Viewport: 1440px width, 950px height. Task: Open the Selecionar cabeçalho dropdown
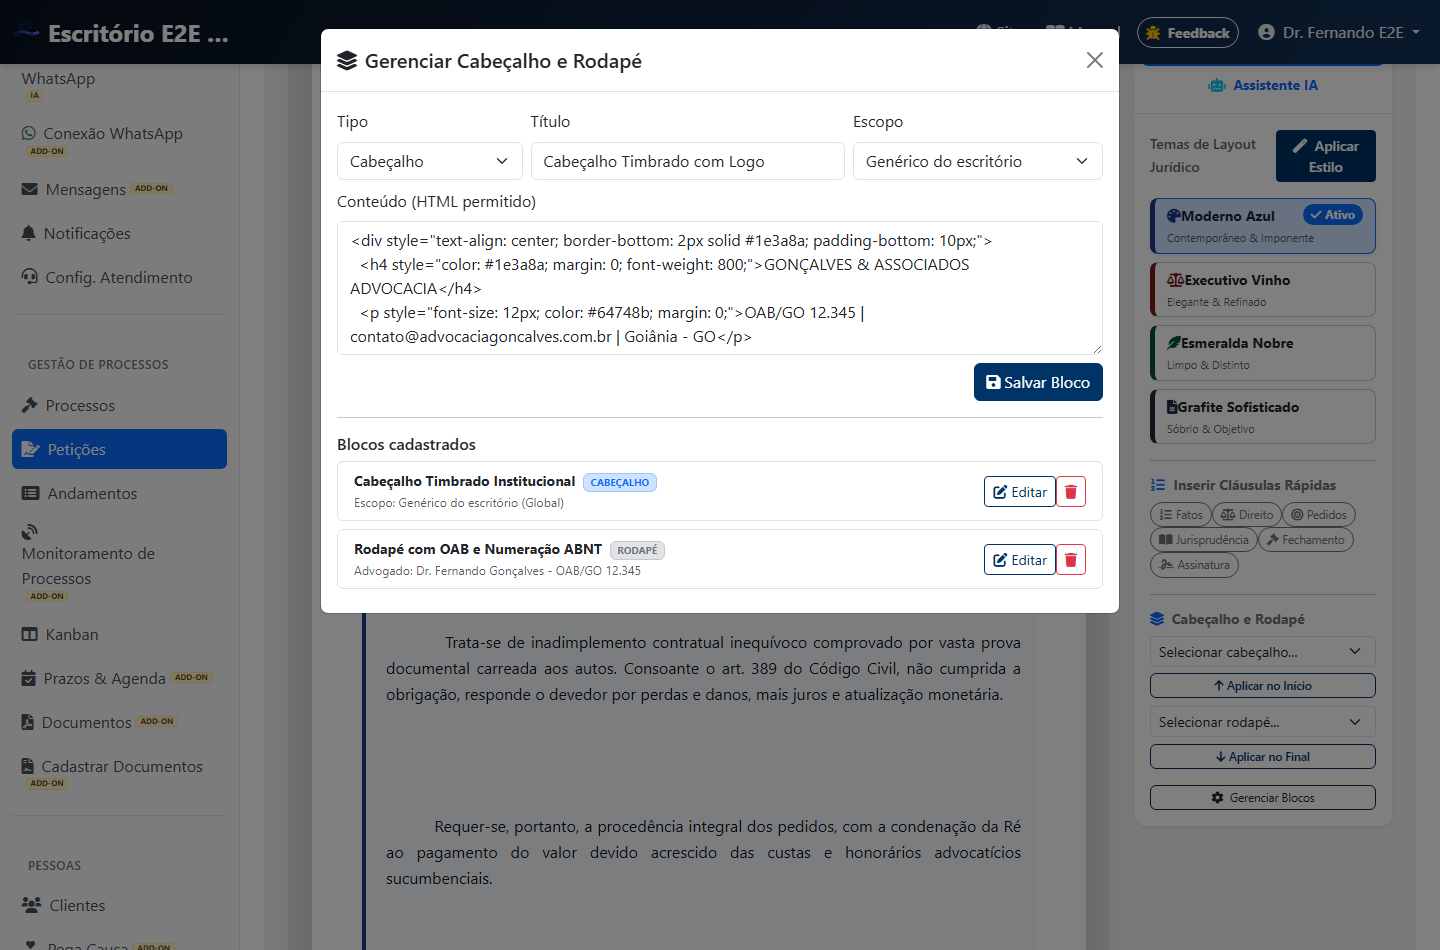point(1262,652)
